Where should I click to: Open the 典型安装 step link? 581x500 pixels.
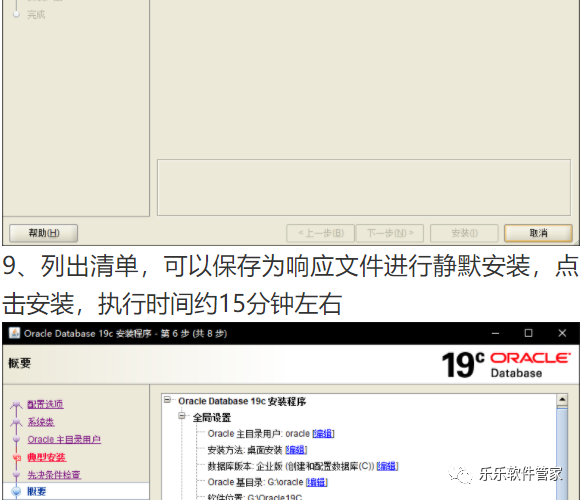click(x=47, y=457)
